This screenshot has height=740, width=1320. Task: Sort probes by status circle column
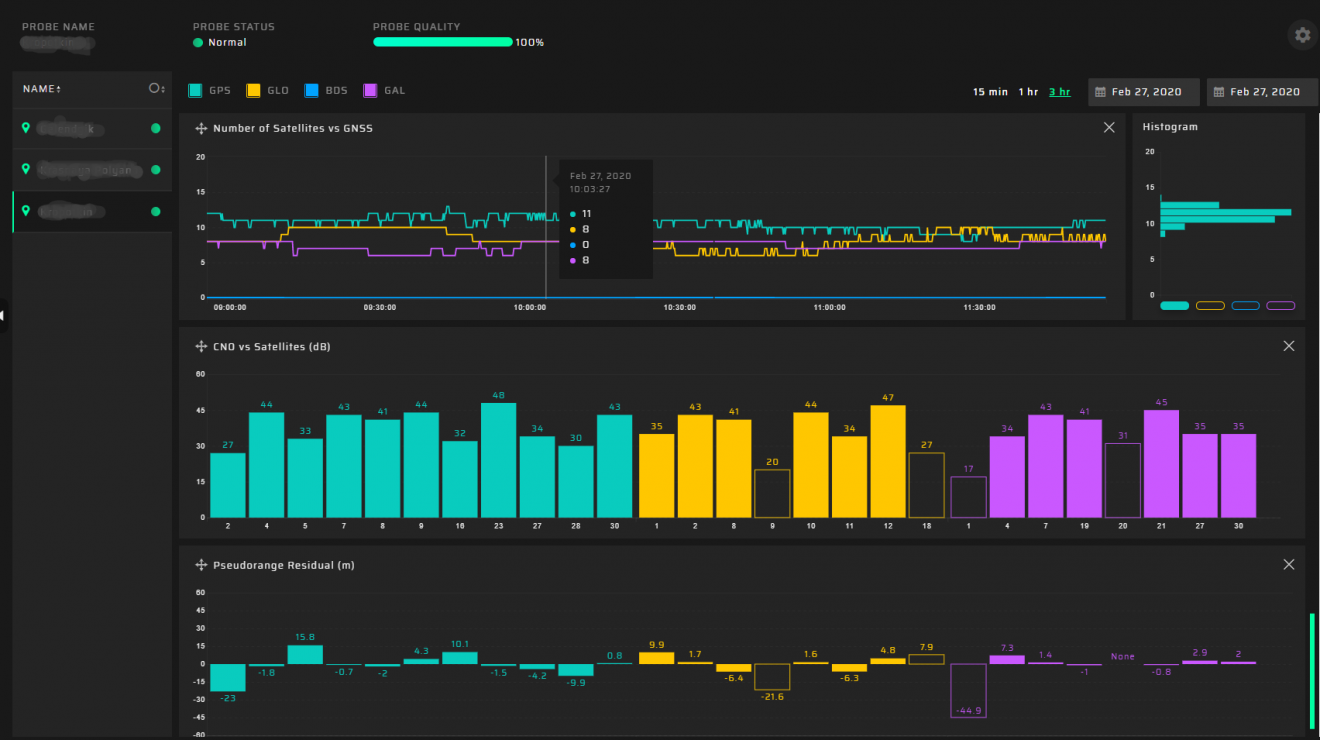tap(156, 89)
